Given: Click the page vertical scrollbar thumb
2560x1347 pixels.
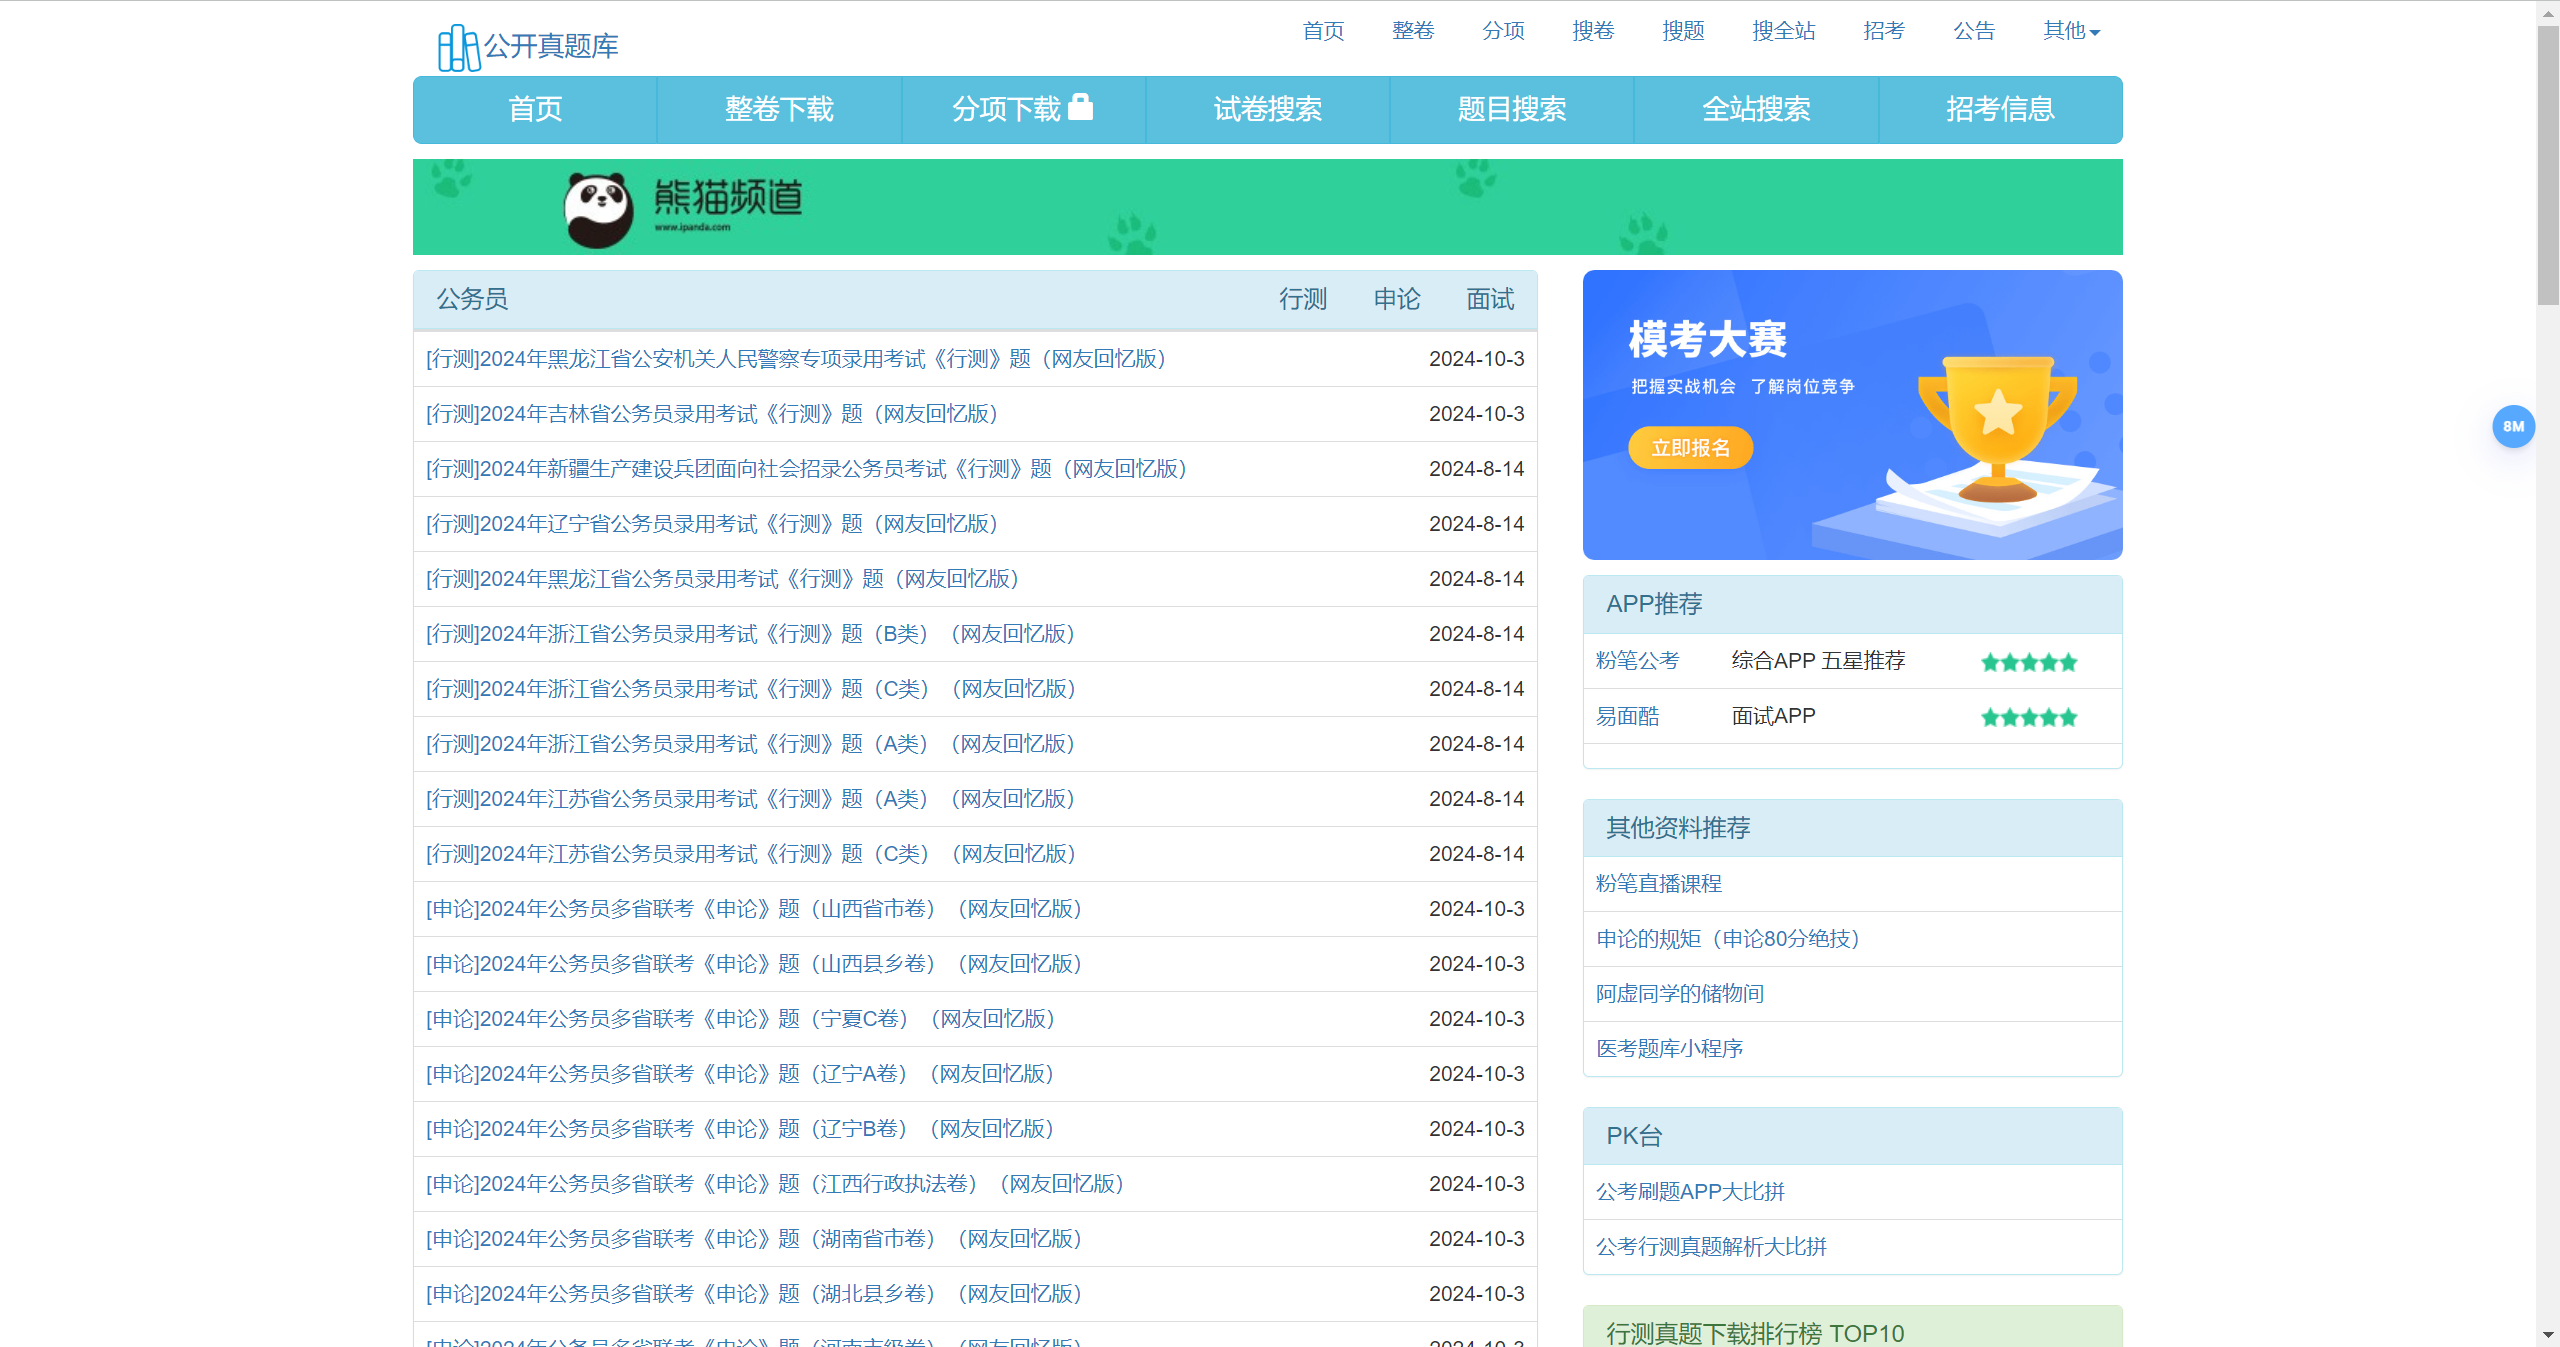Looking at the screenshot, I should click(x=2547, y=165).
